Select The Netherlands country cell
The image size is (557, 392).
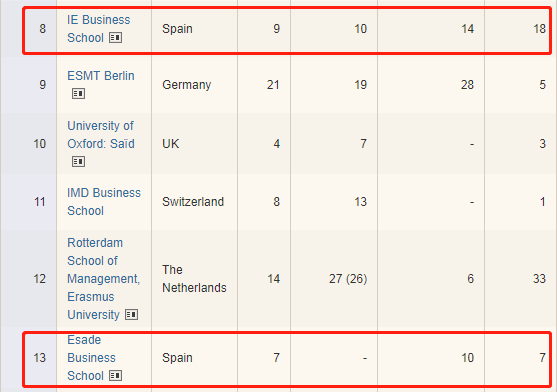(194, 279)
